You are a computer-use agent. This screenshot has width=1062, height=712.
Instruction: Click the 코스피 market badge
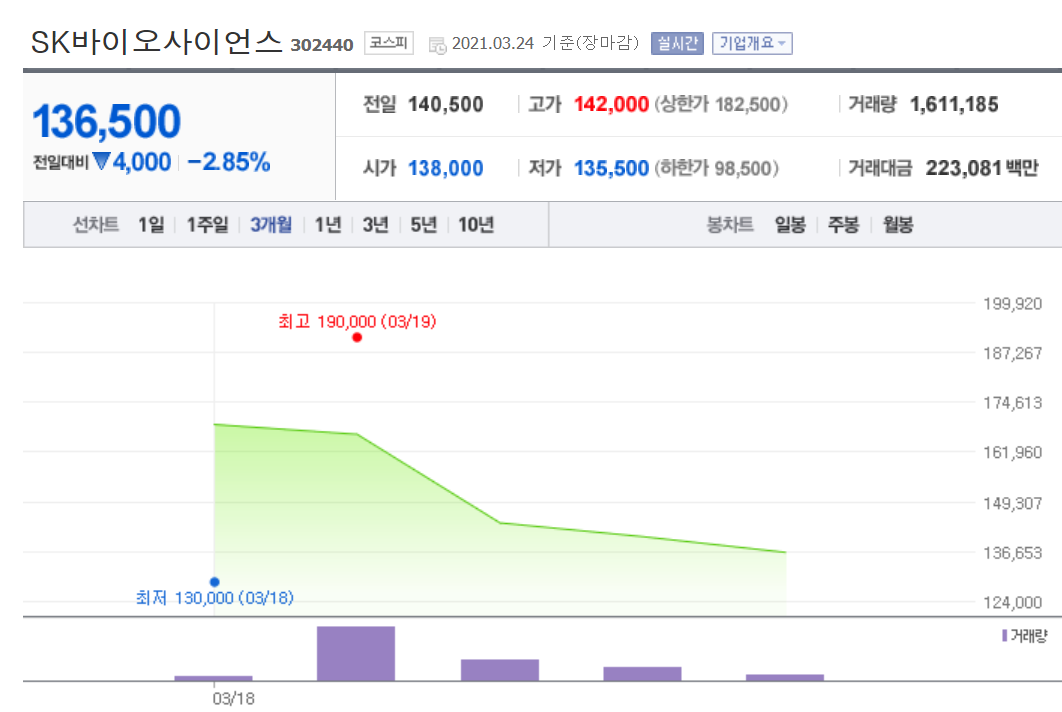389,43
